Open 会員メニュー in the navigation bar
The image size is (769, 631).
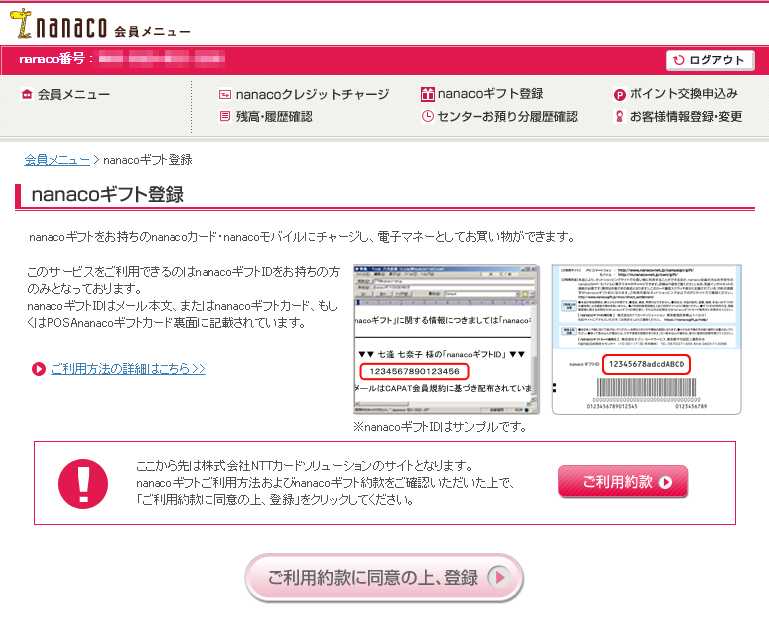74,94
